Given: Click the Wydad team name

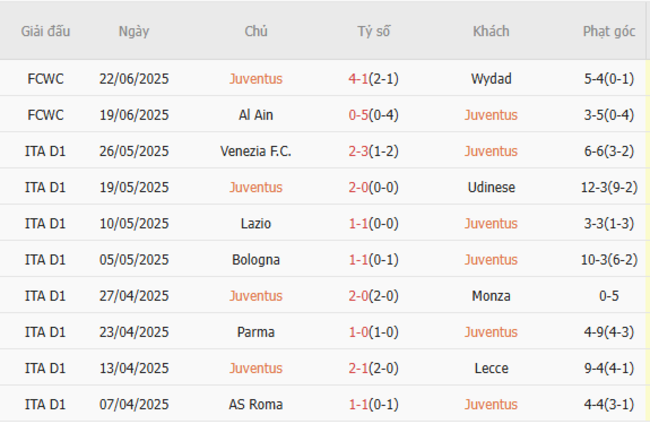Looking at the screenshot, I should pos(491,79).
